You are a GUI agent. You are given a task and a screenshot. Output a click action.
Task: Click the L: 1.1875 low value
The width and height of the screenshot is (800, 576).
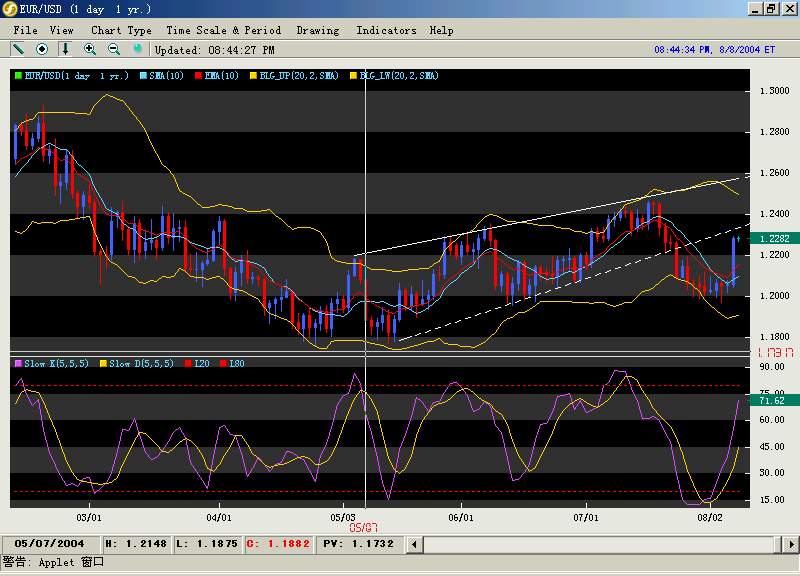coord(207,544)
